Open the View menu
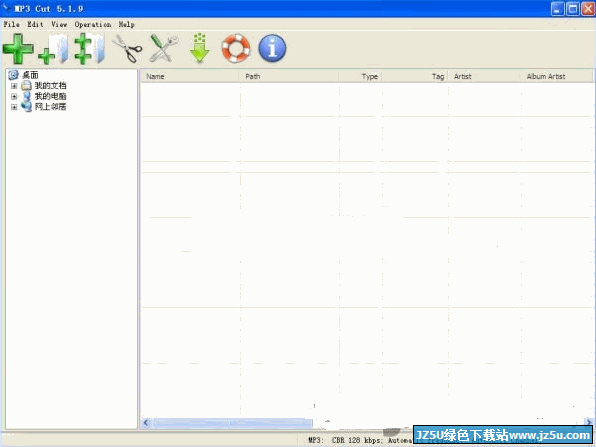The width and height of the screenshot is (596, 447). [x=59, y=24]
